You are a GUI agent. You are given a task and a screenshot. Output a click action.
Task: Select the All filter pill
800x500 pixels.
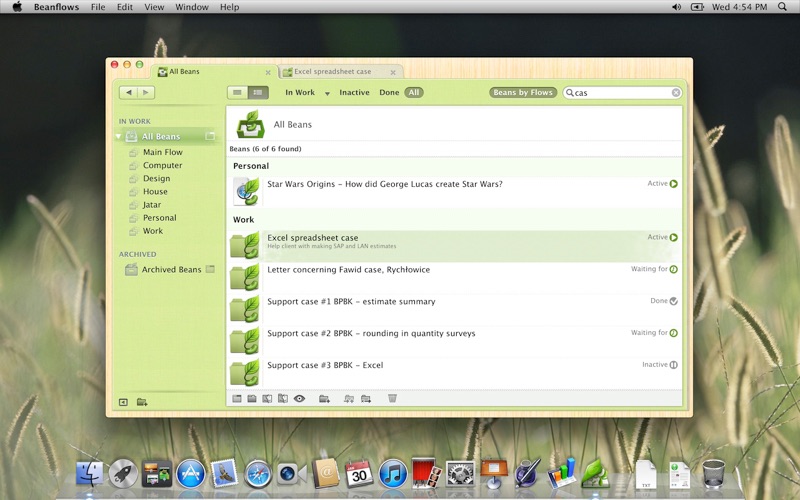click(x=414, y=92)
